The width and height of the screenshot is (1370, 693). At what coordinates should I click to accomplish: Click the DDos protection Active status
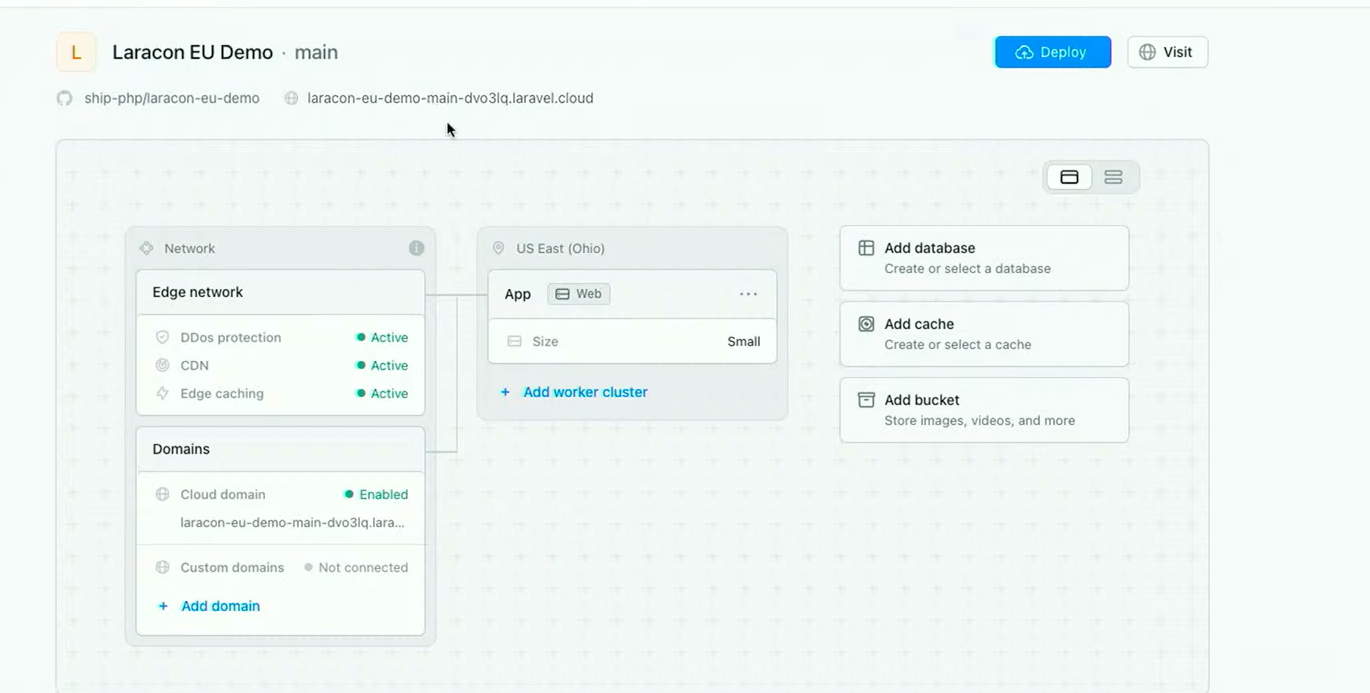382,337
